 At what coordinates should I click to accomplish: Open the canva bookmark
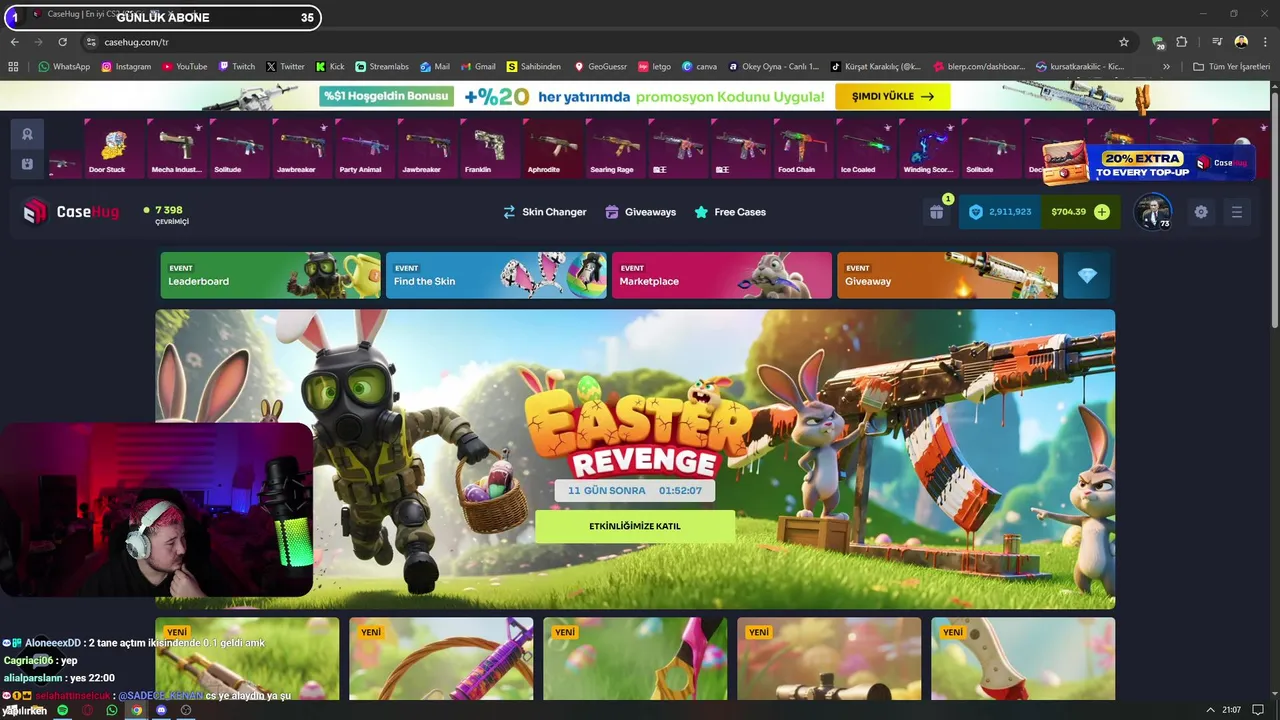[699, 67]
